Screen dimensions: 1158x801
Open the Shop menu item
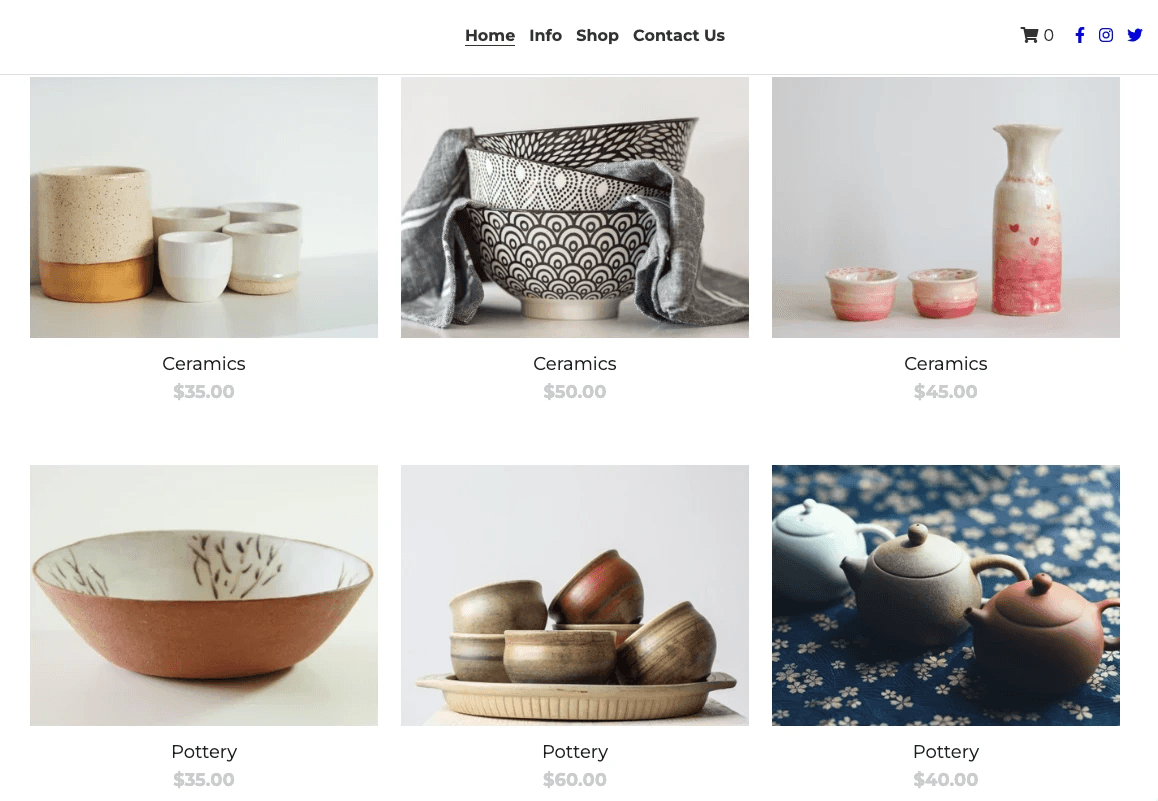(x=597, y=35)
